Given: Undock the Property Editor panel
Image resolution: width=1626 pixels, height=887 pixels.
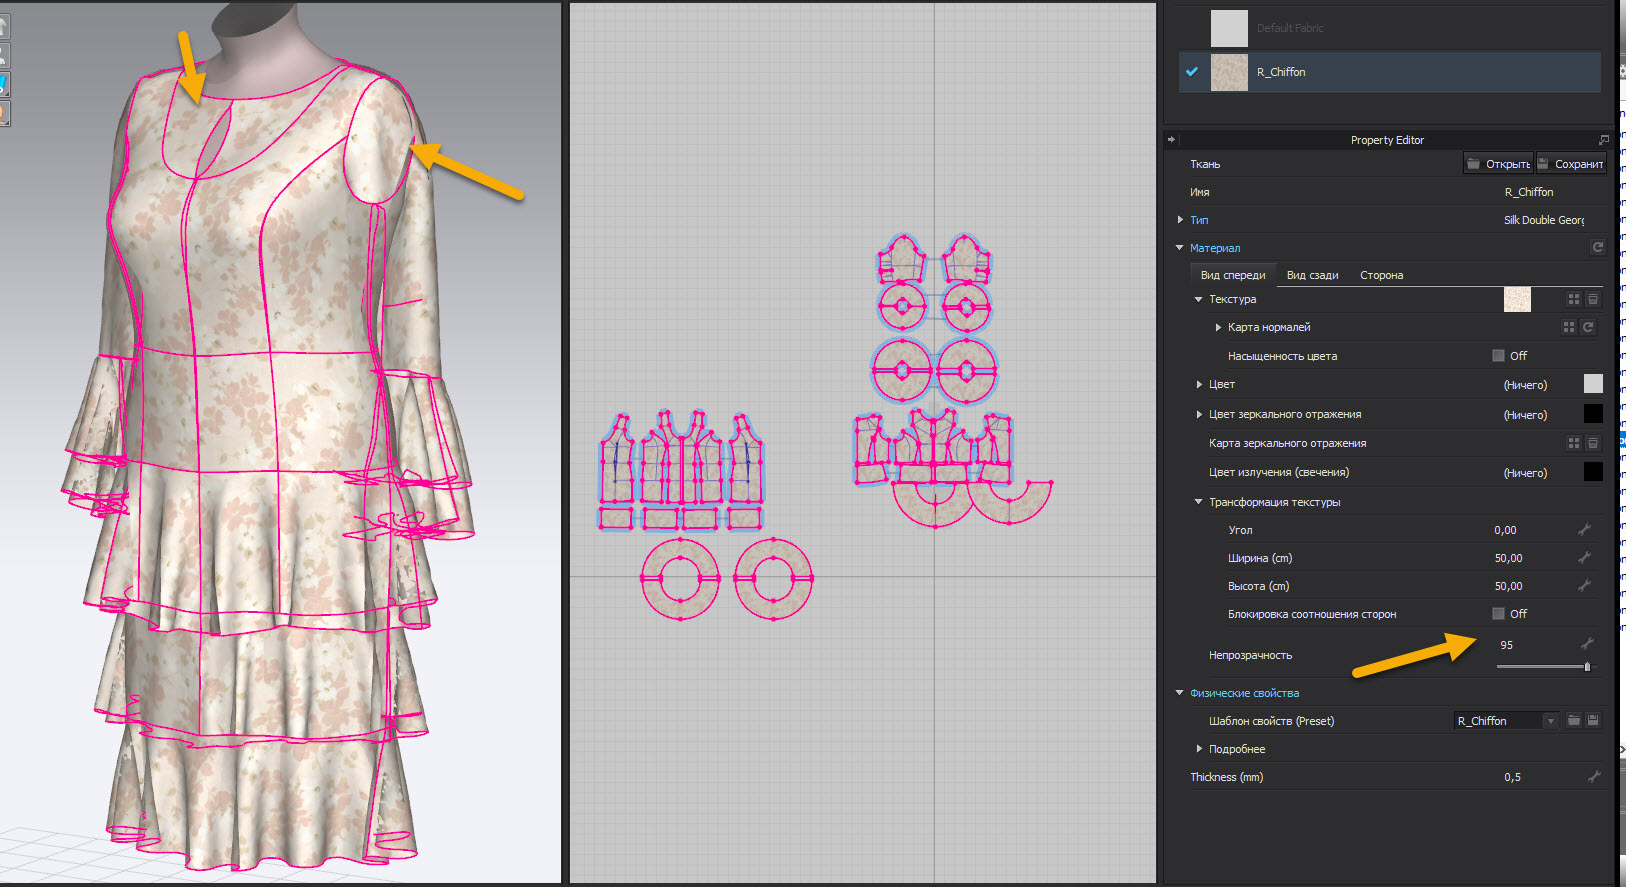Looking at the screenshot, I should click(1603, 140).
